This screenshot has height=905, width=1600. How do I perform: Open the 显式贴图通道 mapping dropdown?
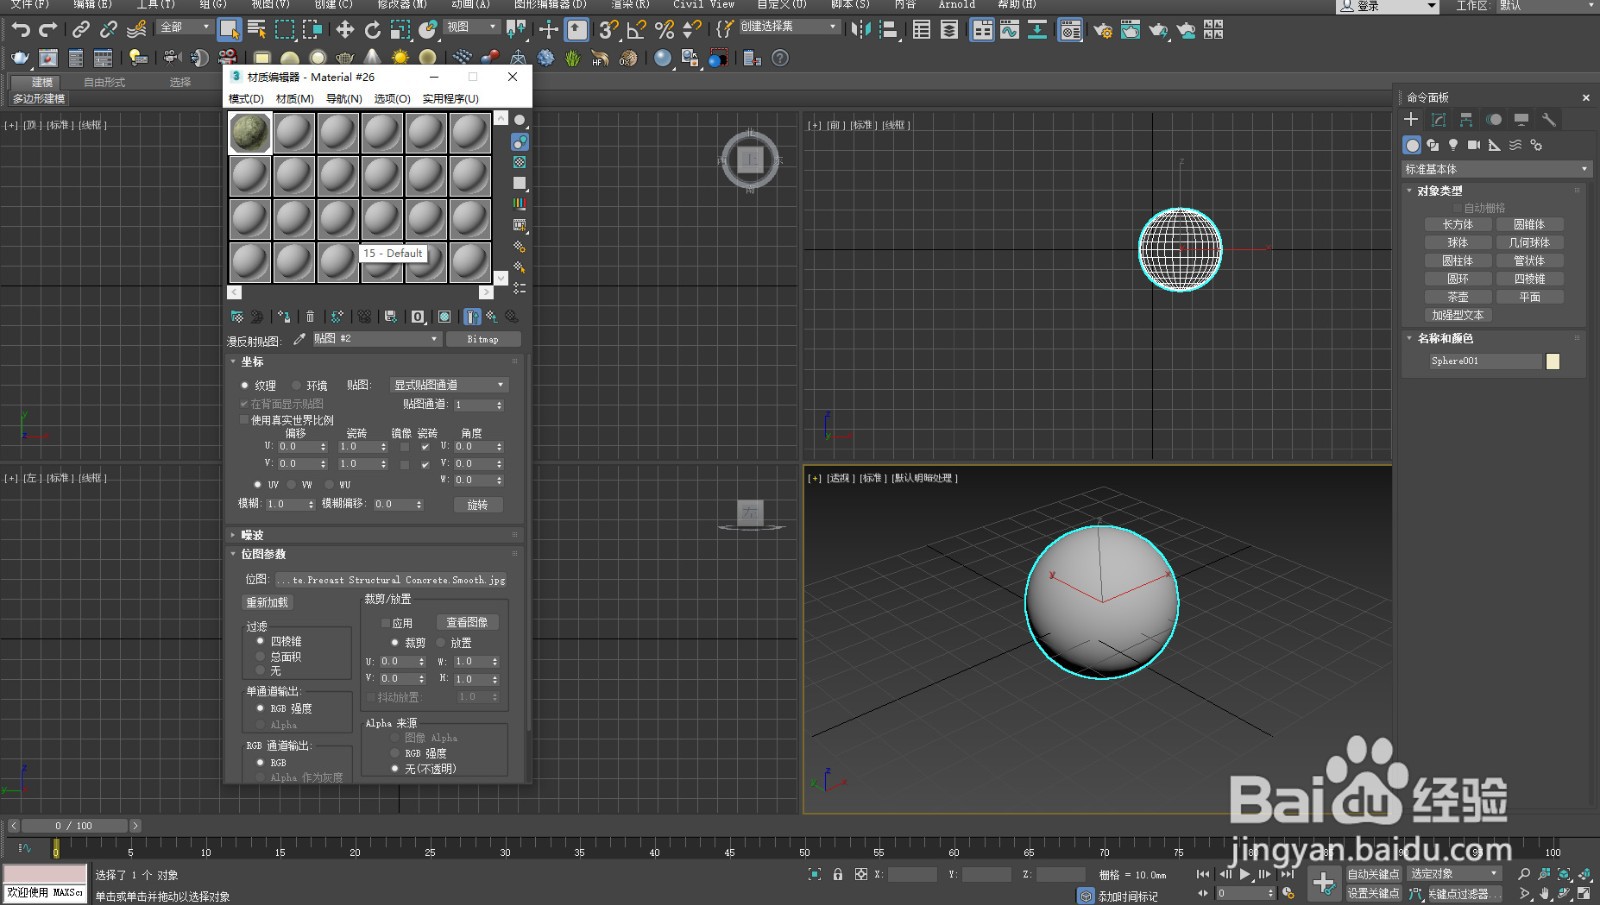point(449,385)
